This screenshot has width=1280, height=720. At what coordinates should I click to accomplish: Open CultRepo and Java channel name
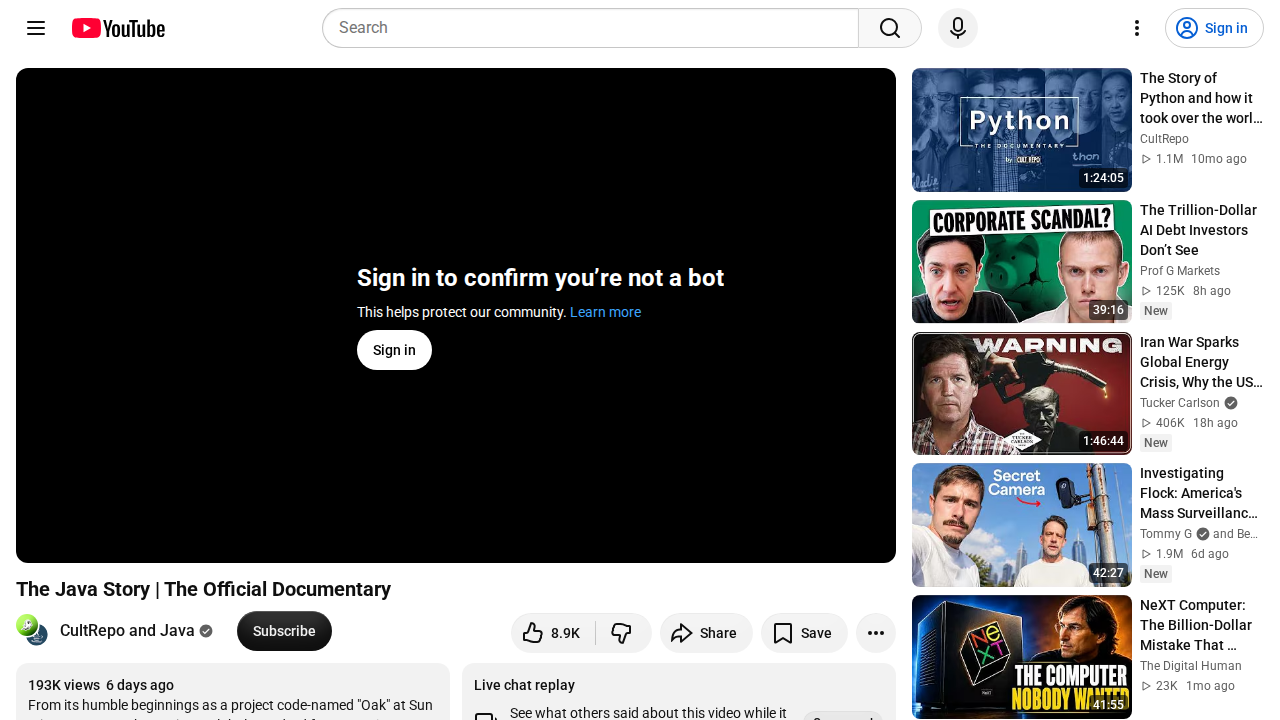click(x=127, y=631)
